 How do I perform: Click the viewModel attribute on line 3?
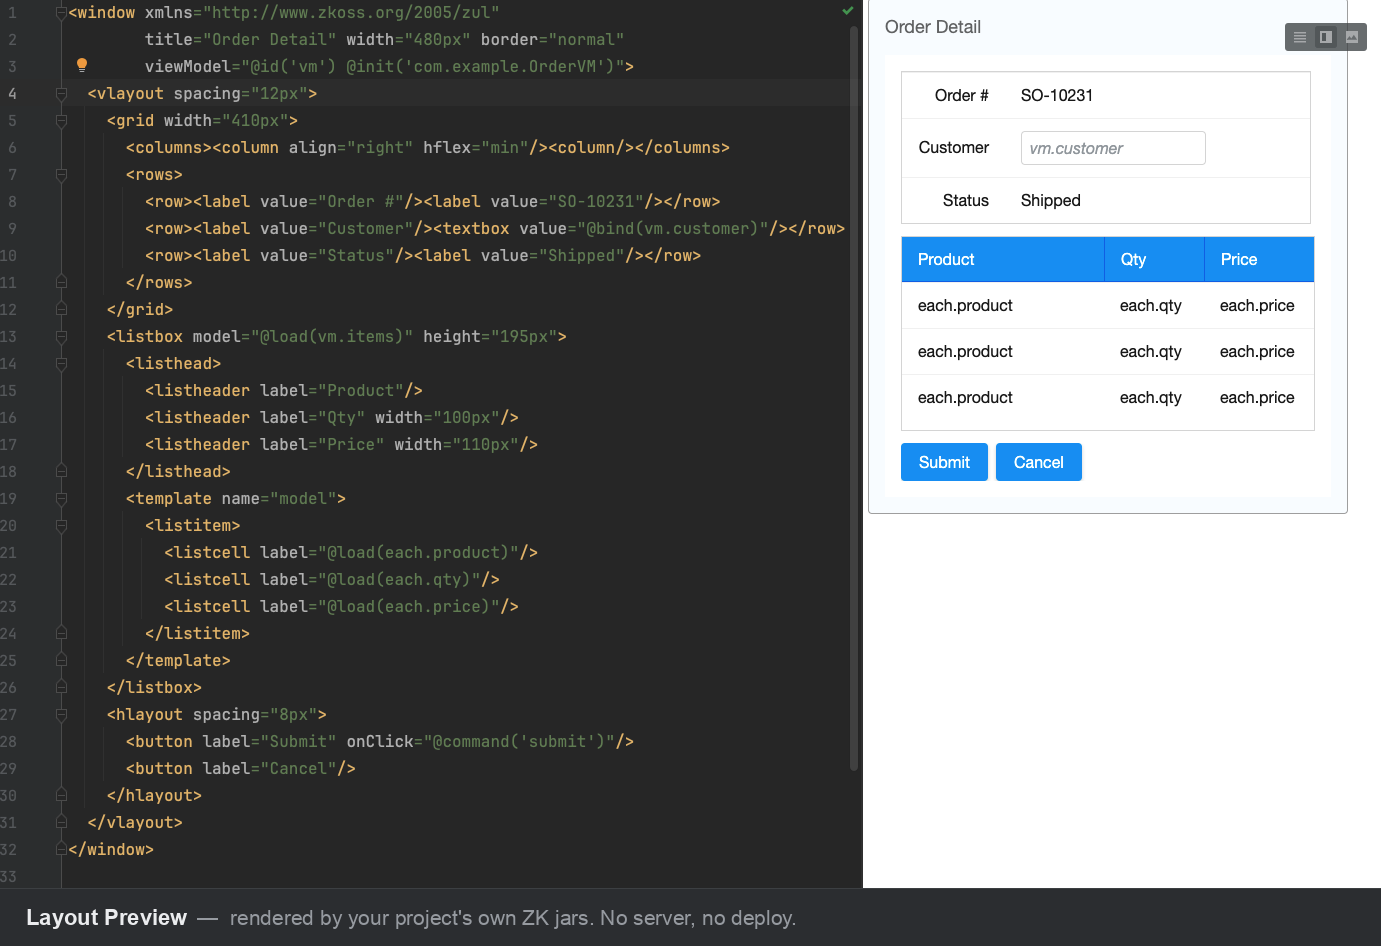pyautogui.click(x=389, y=66)
